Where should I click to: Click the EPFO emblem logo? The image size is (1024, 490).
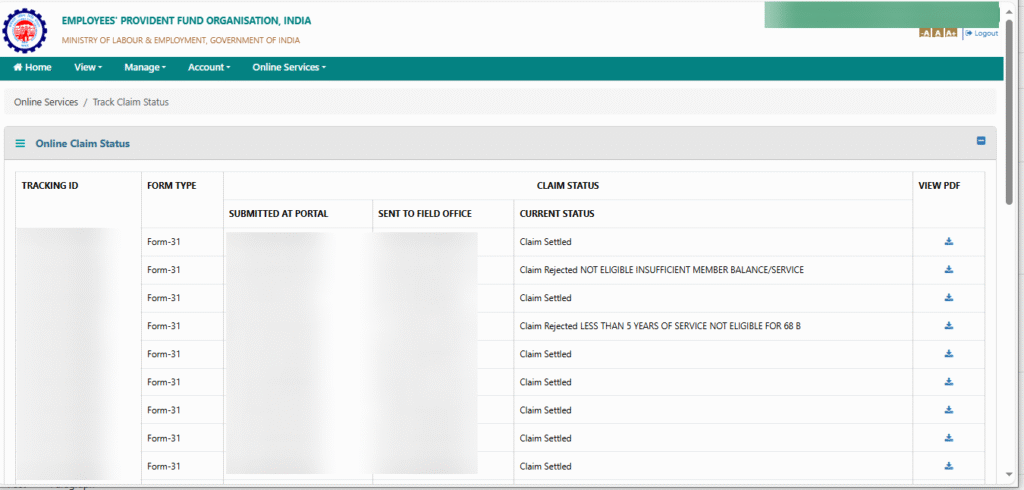pos(25,30)
